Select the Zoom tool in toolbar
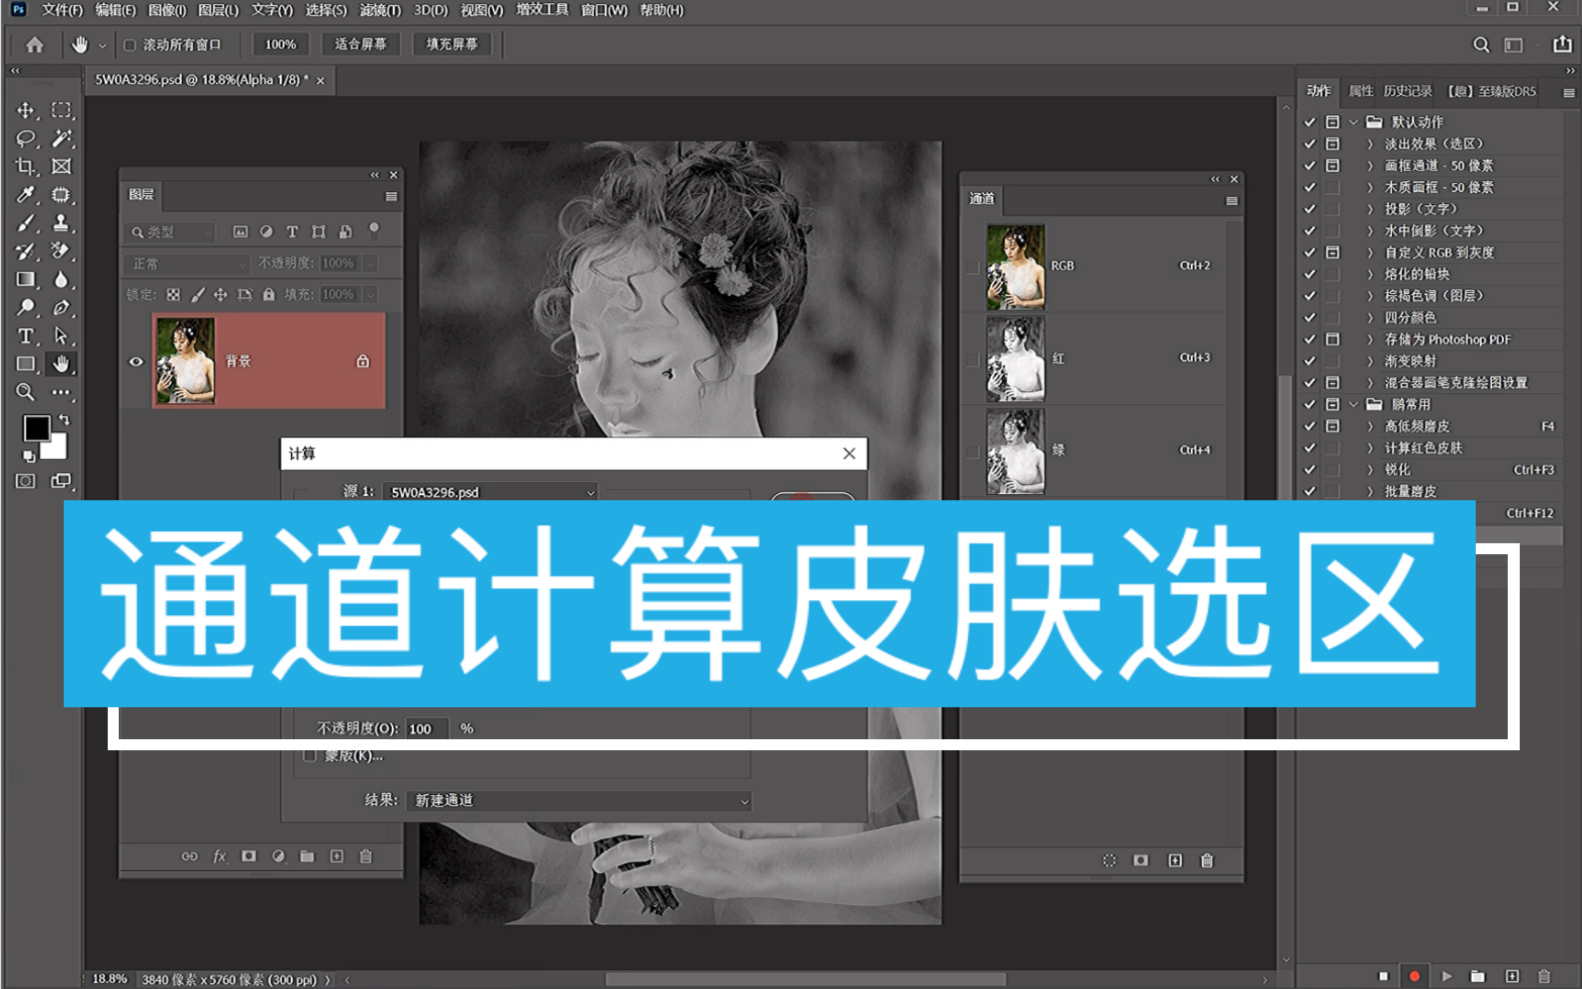Viewport: 1582px width, 989px height. pyautogui.click(x=26, y=392)
